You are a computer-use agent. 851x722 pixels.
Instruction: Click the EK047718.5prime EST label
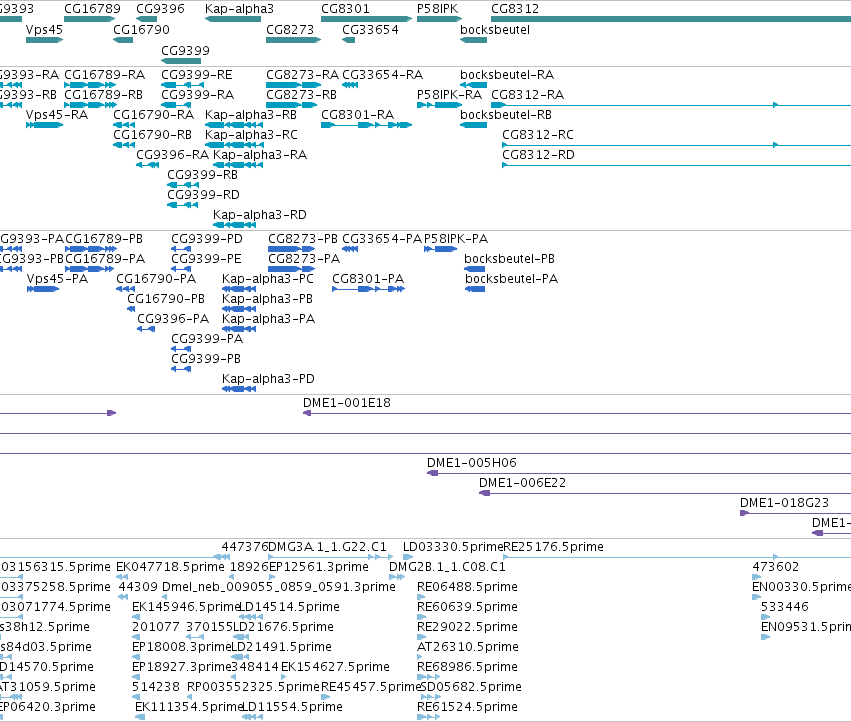click(x=170, y=567)
